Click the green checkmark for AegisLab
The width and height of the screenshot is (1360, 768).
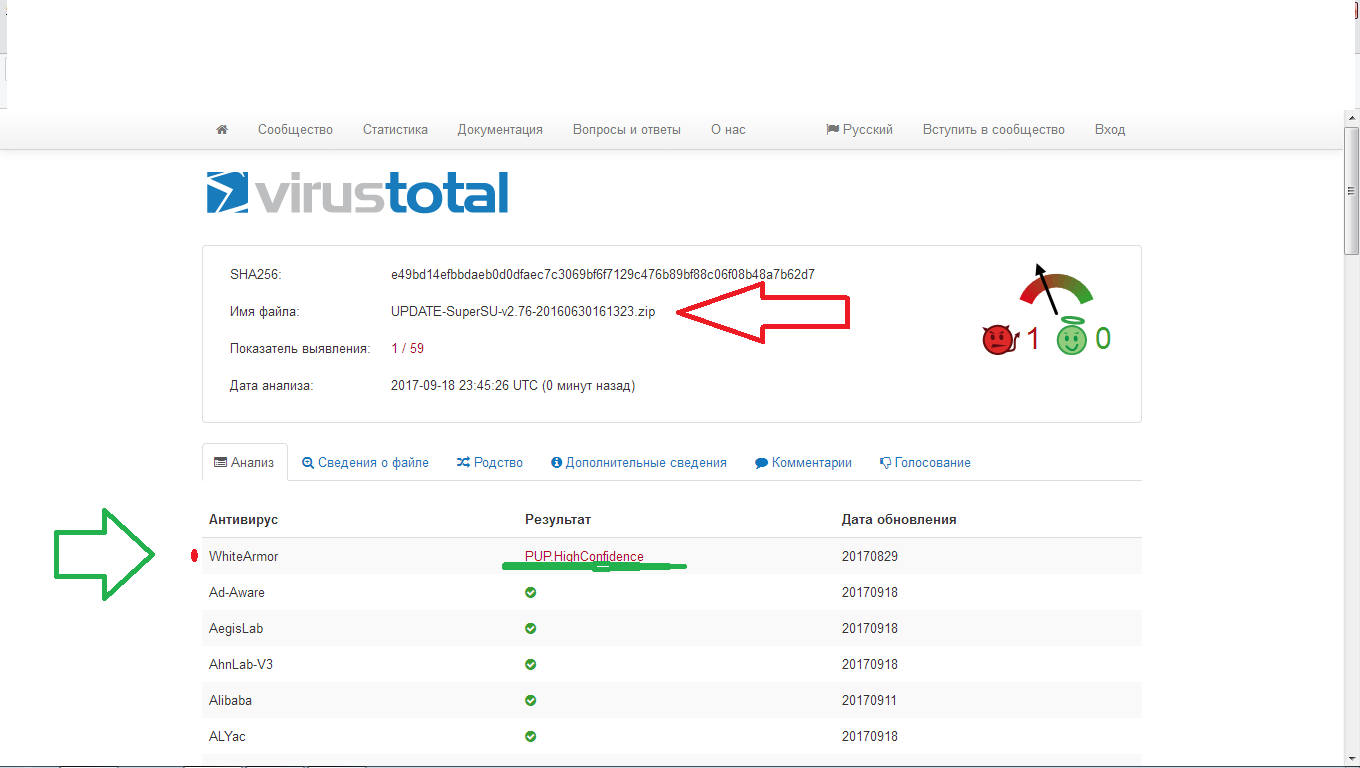[531, 628]
